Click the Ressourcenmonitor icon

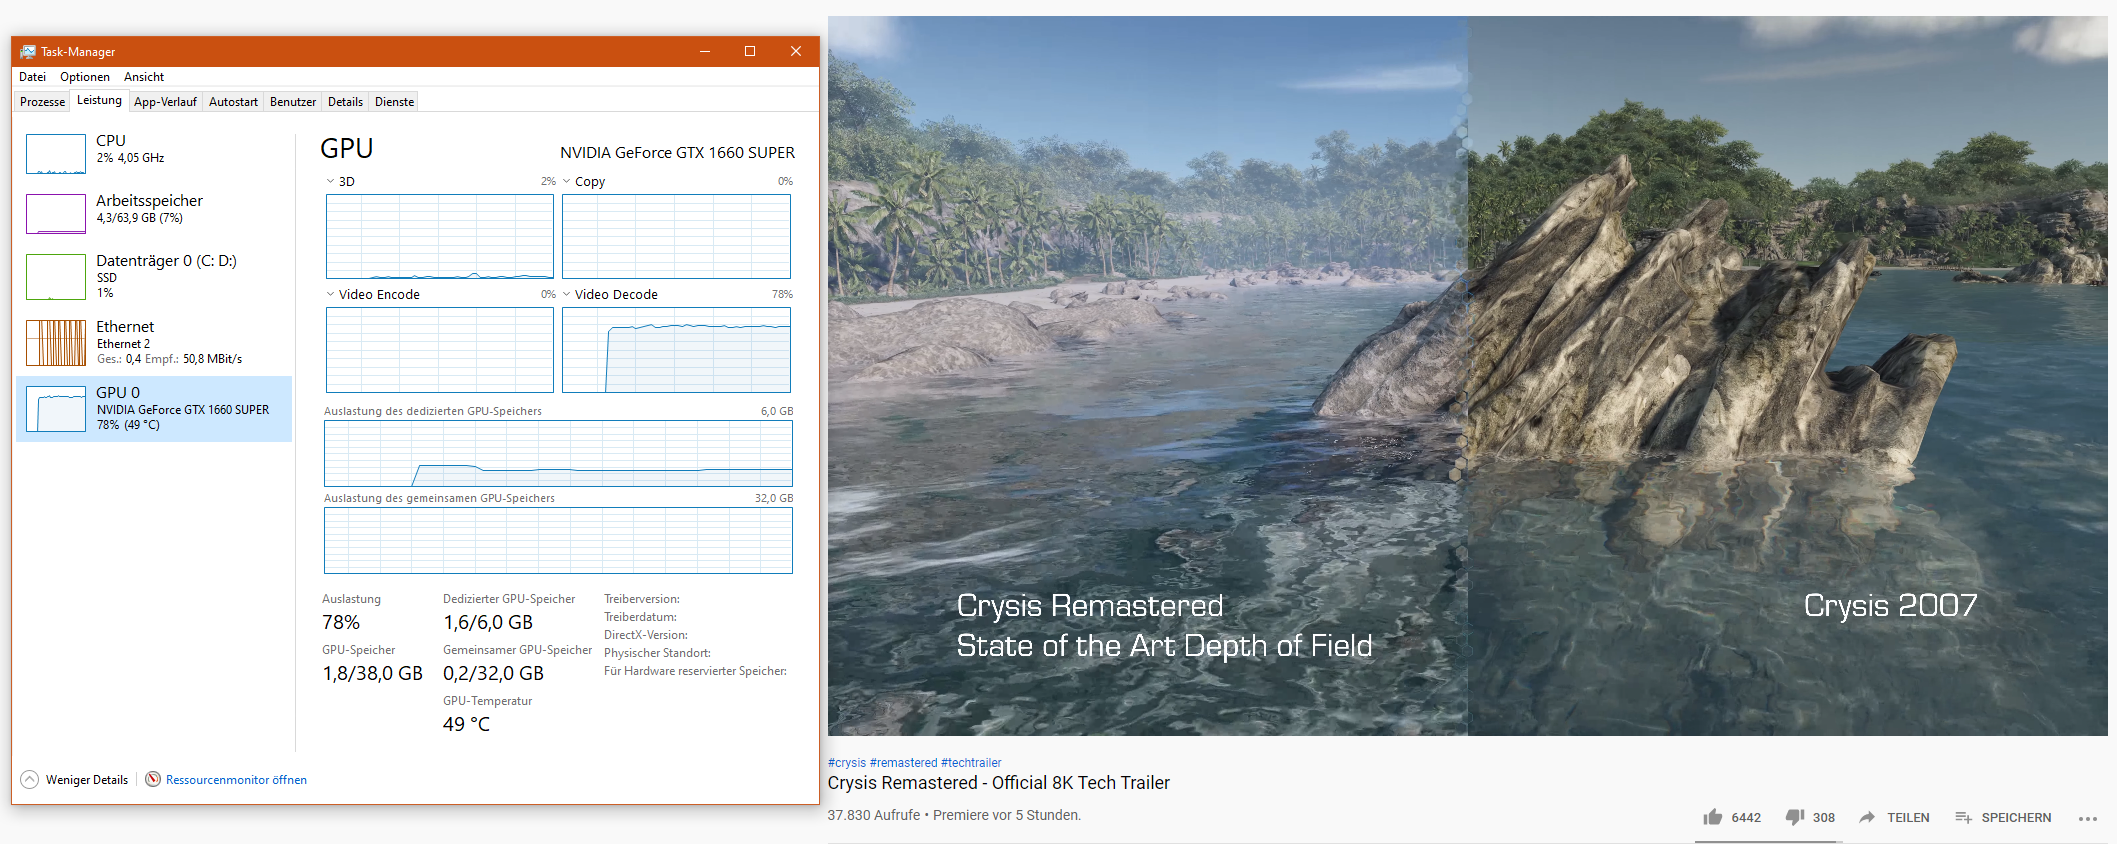pos(153,779)
